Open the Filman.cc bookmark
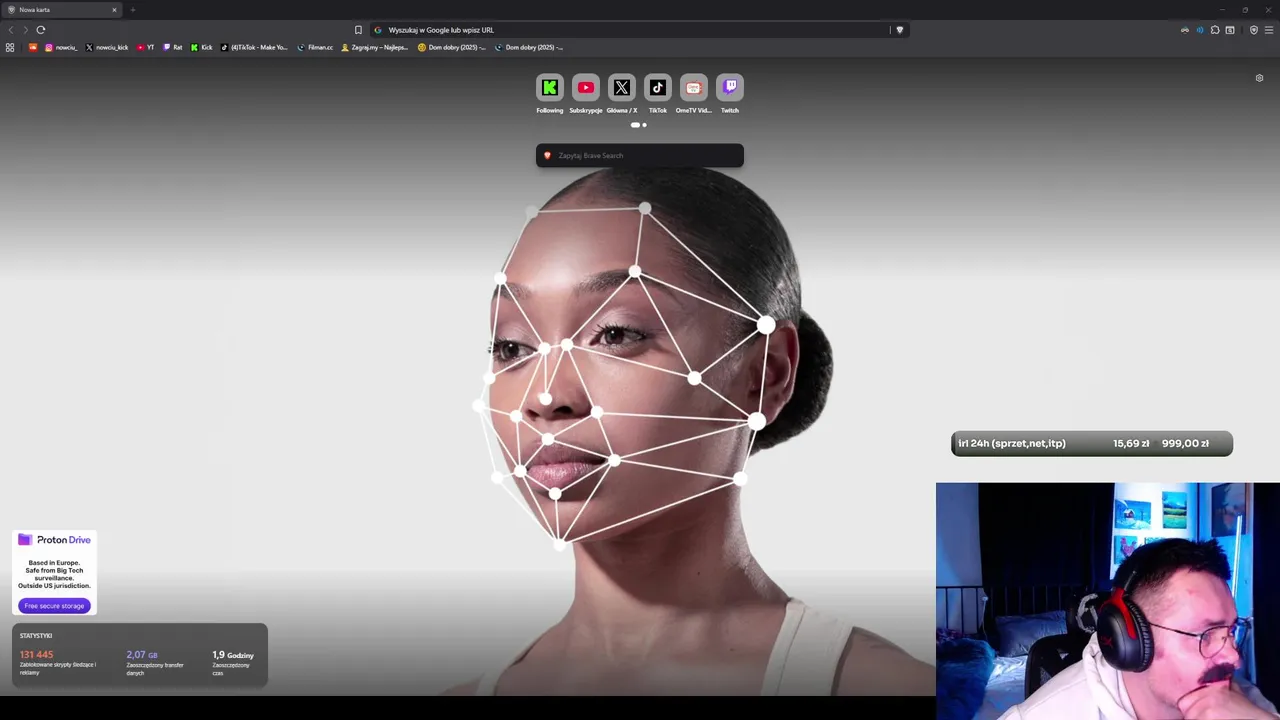This screenshot has height=720, width=1280. (315, 47)
